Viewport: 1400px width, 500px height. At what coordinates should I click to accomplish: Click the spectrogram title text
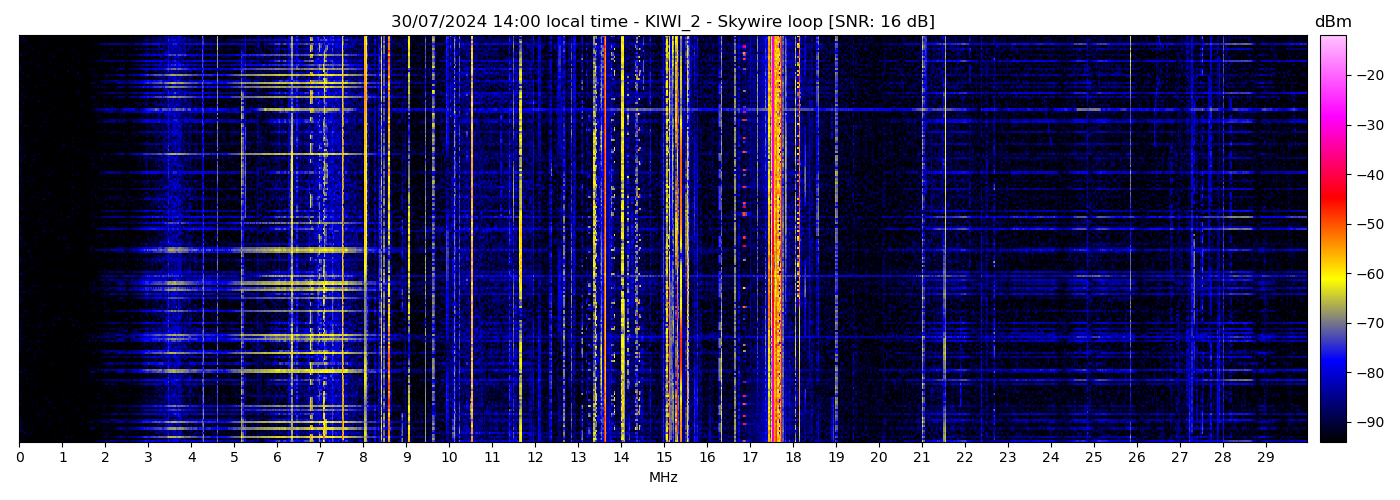pyautogui.click(x=662, y=22)
